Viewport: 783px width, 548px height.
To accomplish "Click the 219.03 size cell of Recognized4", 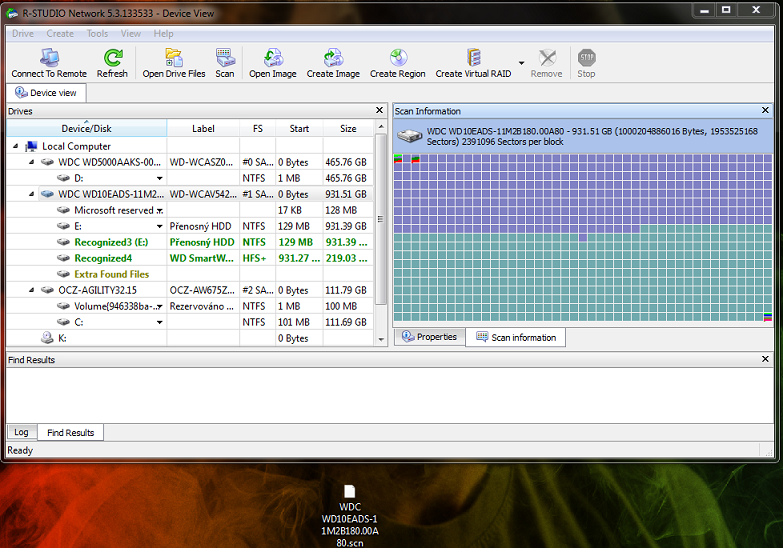I will [347, 258].
